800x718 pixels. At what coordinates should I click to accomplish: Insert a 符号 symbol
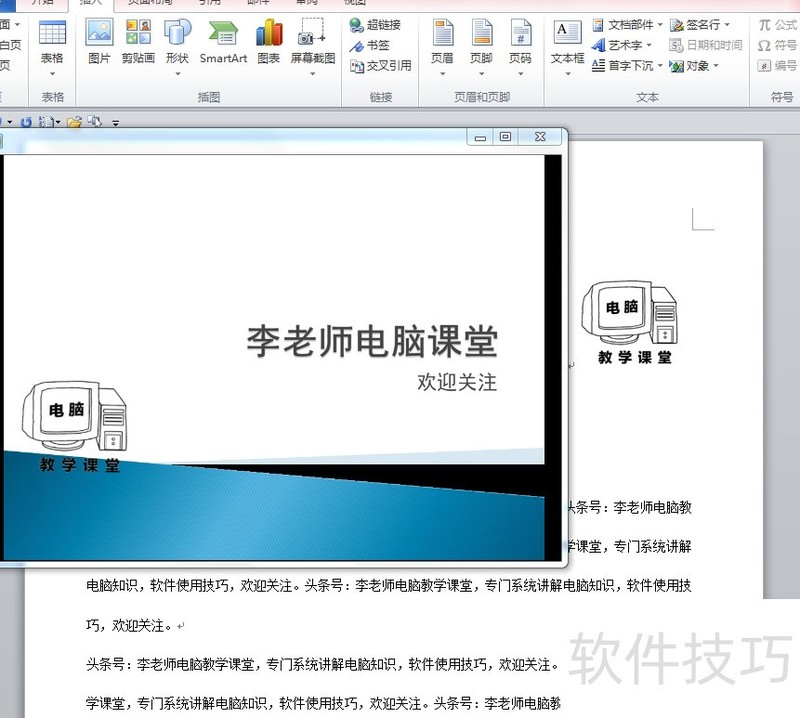(x=778, y=45)
